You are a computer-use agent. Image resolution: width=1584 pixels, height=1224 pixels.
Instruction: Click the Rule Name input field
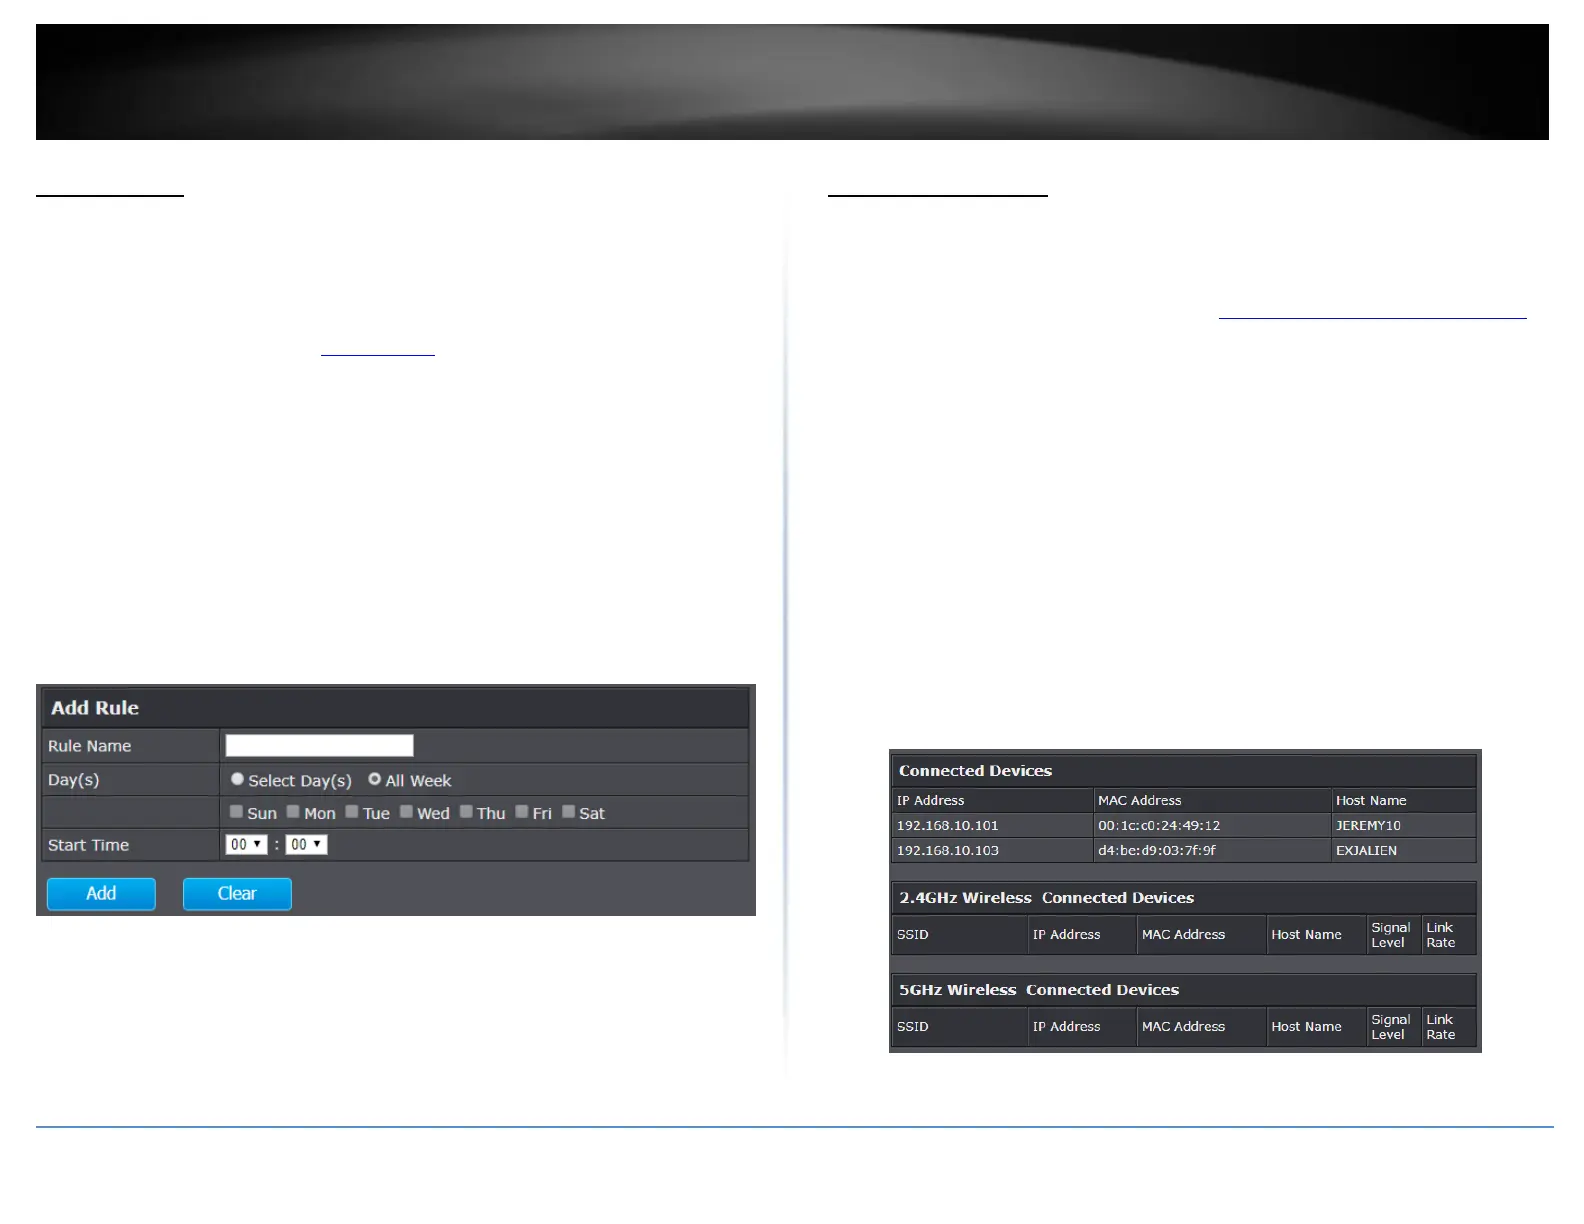(319, 745)
